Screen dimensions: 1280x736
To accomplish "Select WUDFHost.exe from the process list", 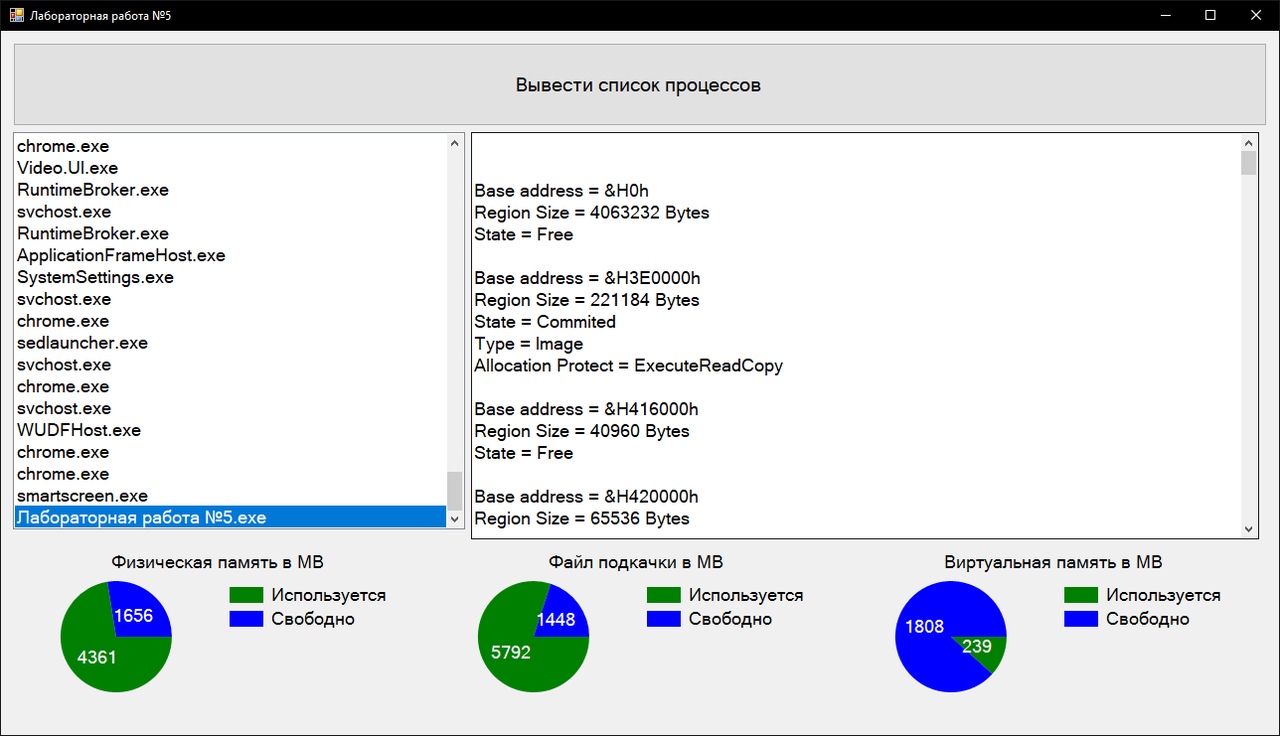I will click(x=79, y=430).
